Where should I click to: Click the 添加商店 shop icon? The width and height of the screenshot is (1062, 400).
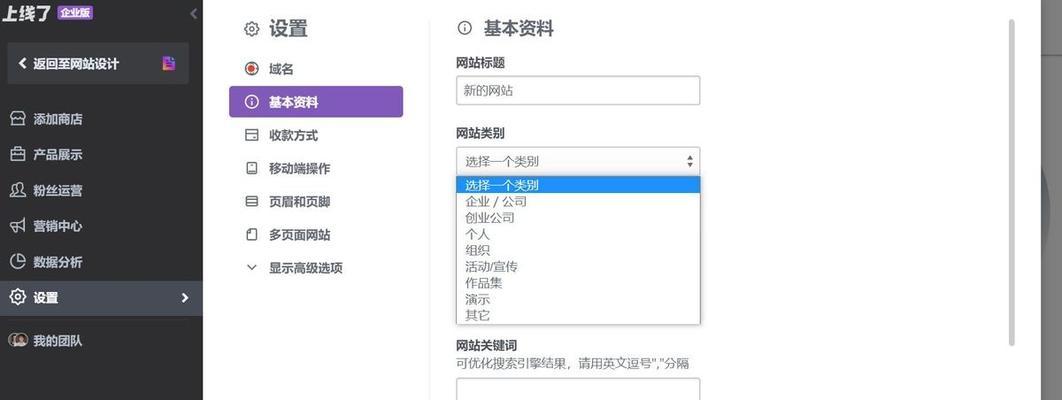pyautogui.click(x=18, y=118)
